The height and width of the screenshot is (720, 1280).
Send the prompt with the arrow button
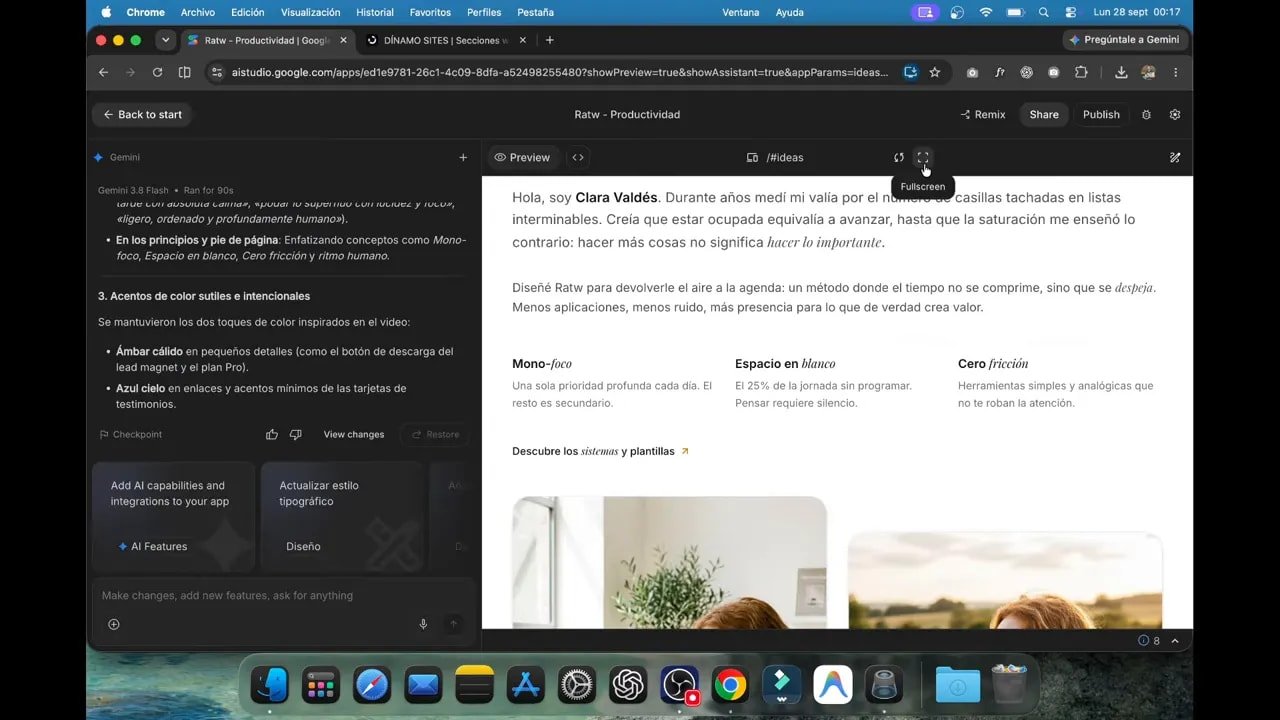pos(453,624)
